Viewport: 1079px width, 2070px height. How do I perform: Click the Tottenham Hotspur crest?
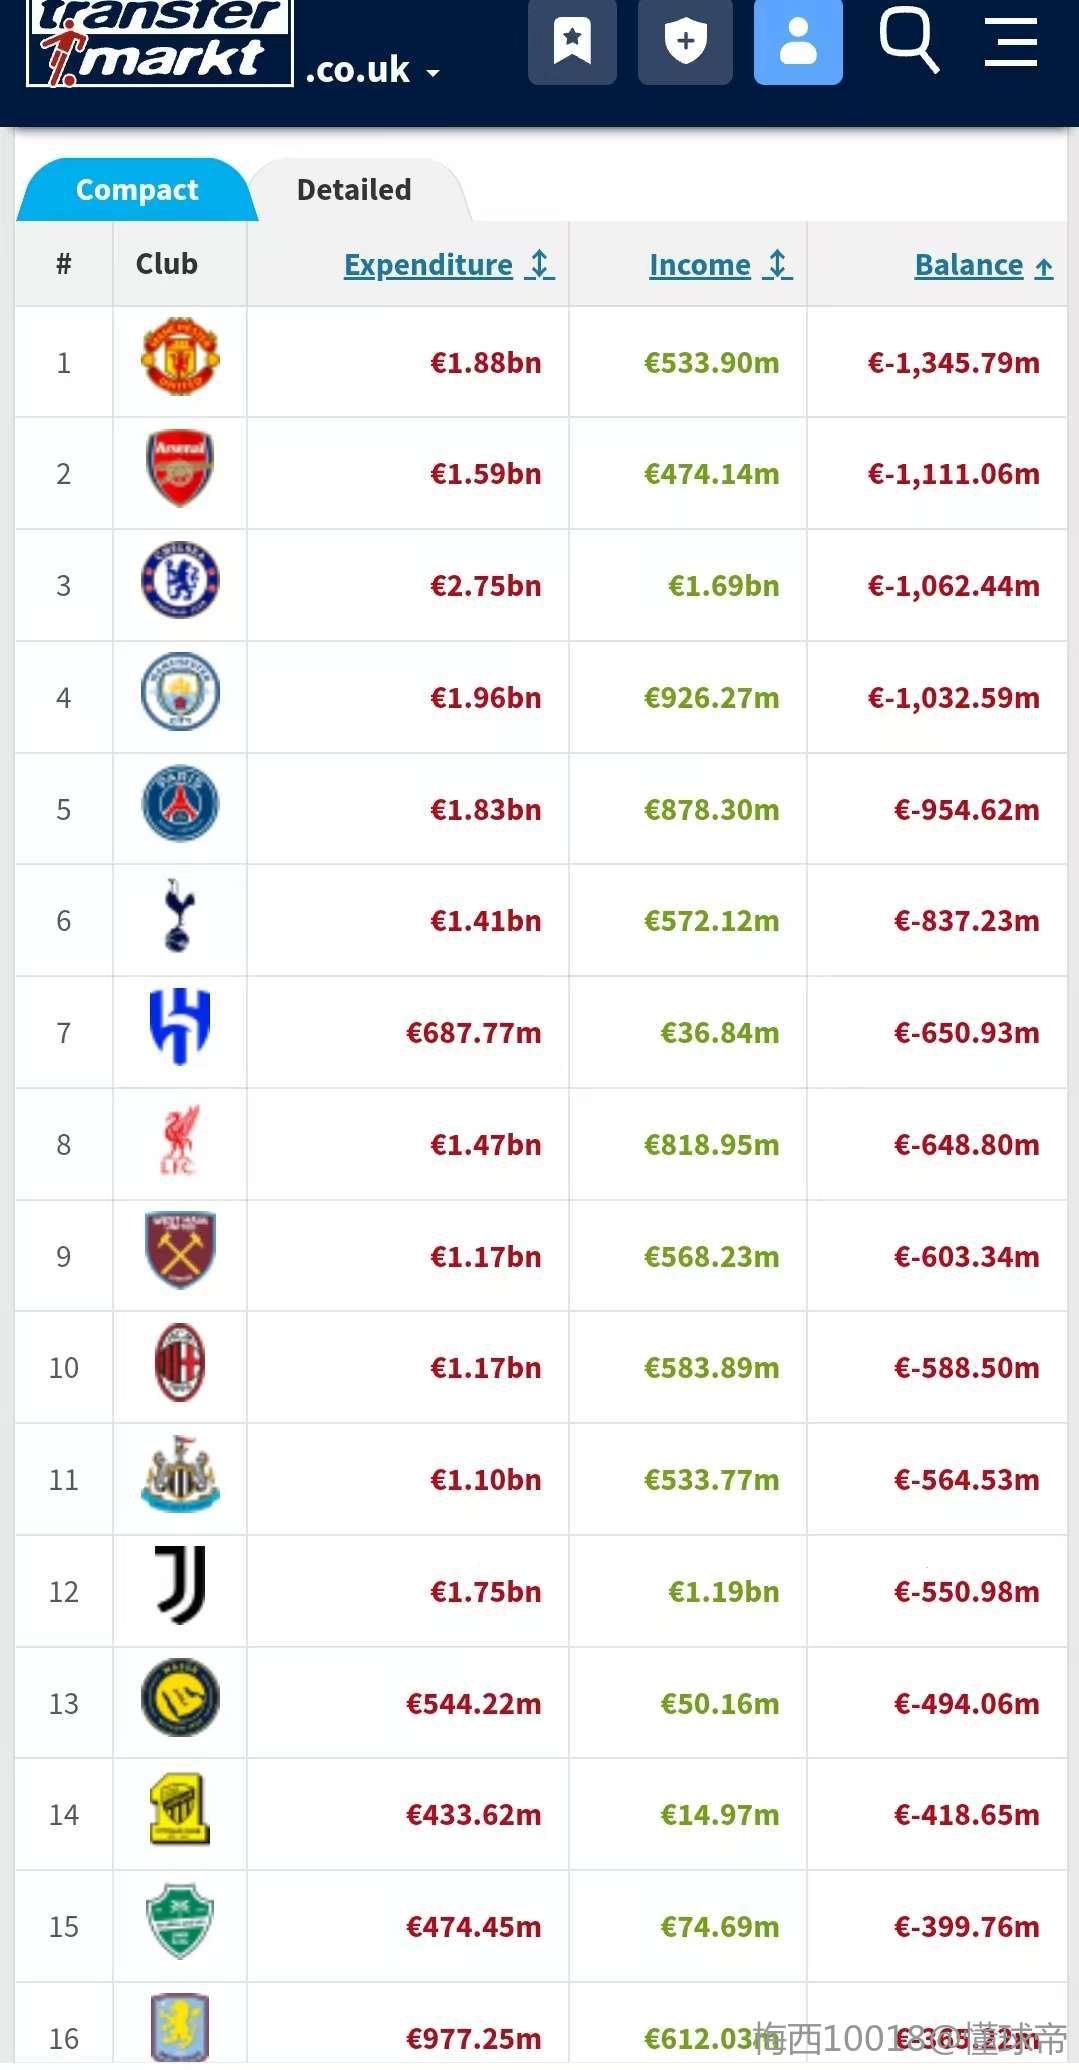click(x=180, y=916)
